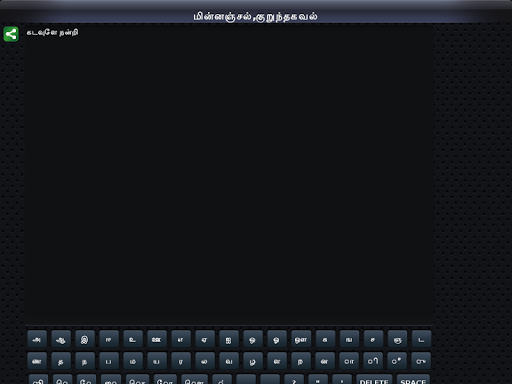Tap the question mark key
The width and height of the screenshot is (512, 384).
pos(294,379)
